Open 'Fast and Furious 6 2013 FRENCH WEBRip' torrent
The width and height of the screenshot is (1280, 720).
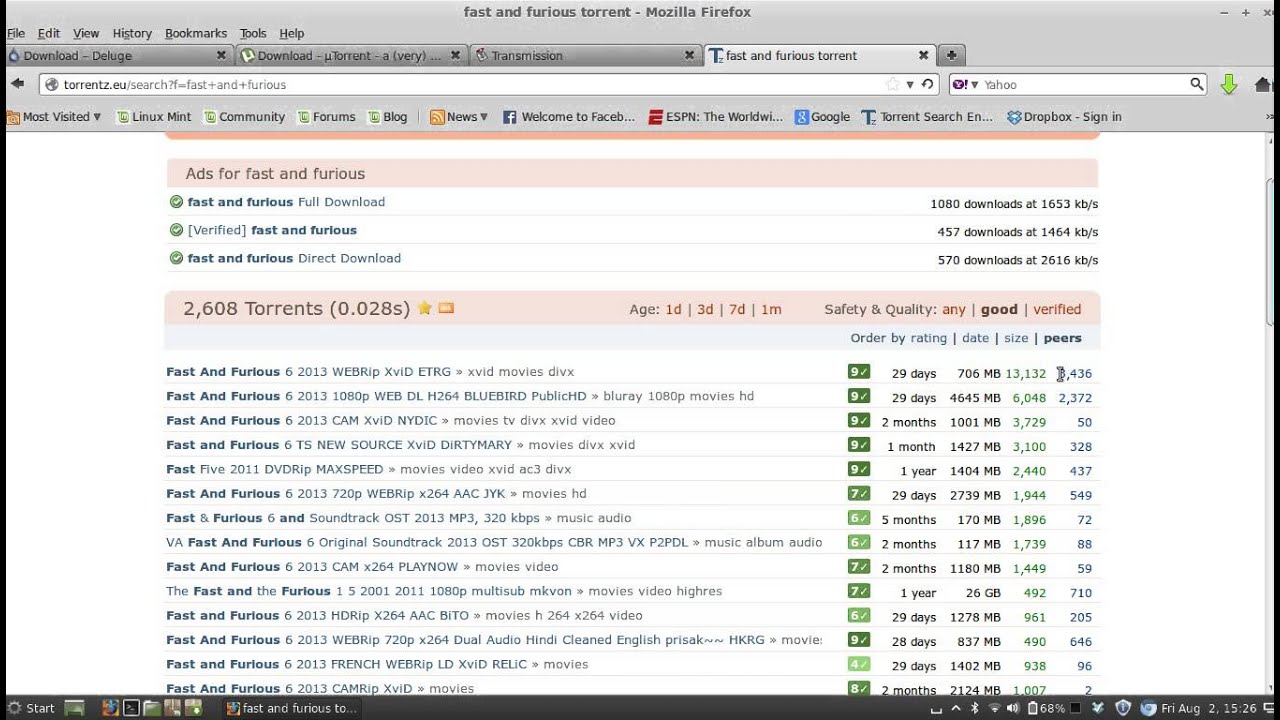[x=347, y=664]
